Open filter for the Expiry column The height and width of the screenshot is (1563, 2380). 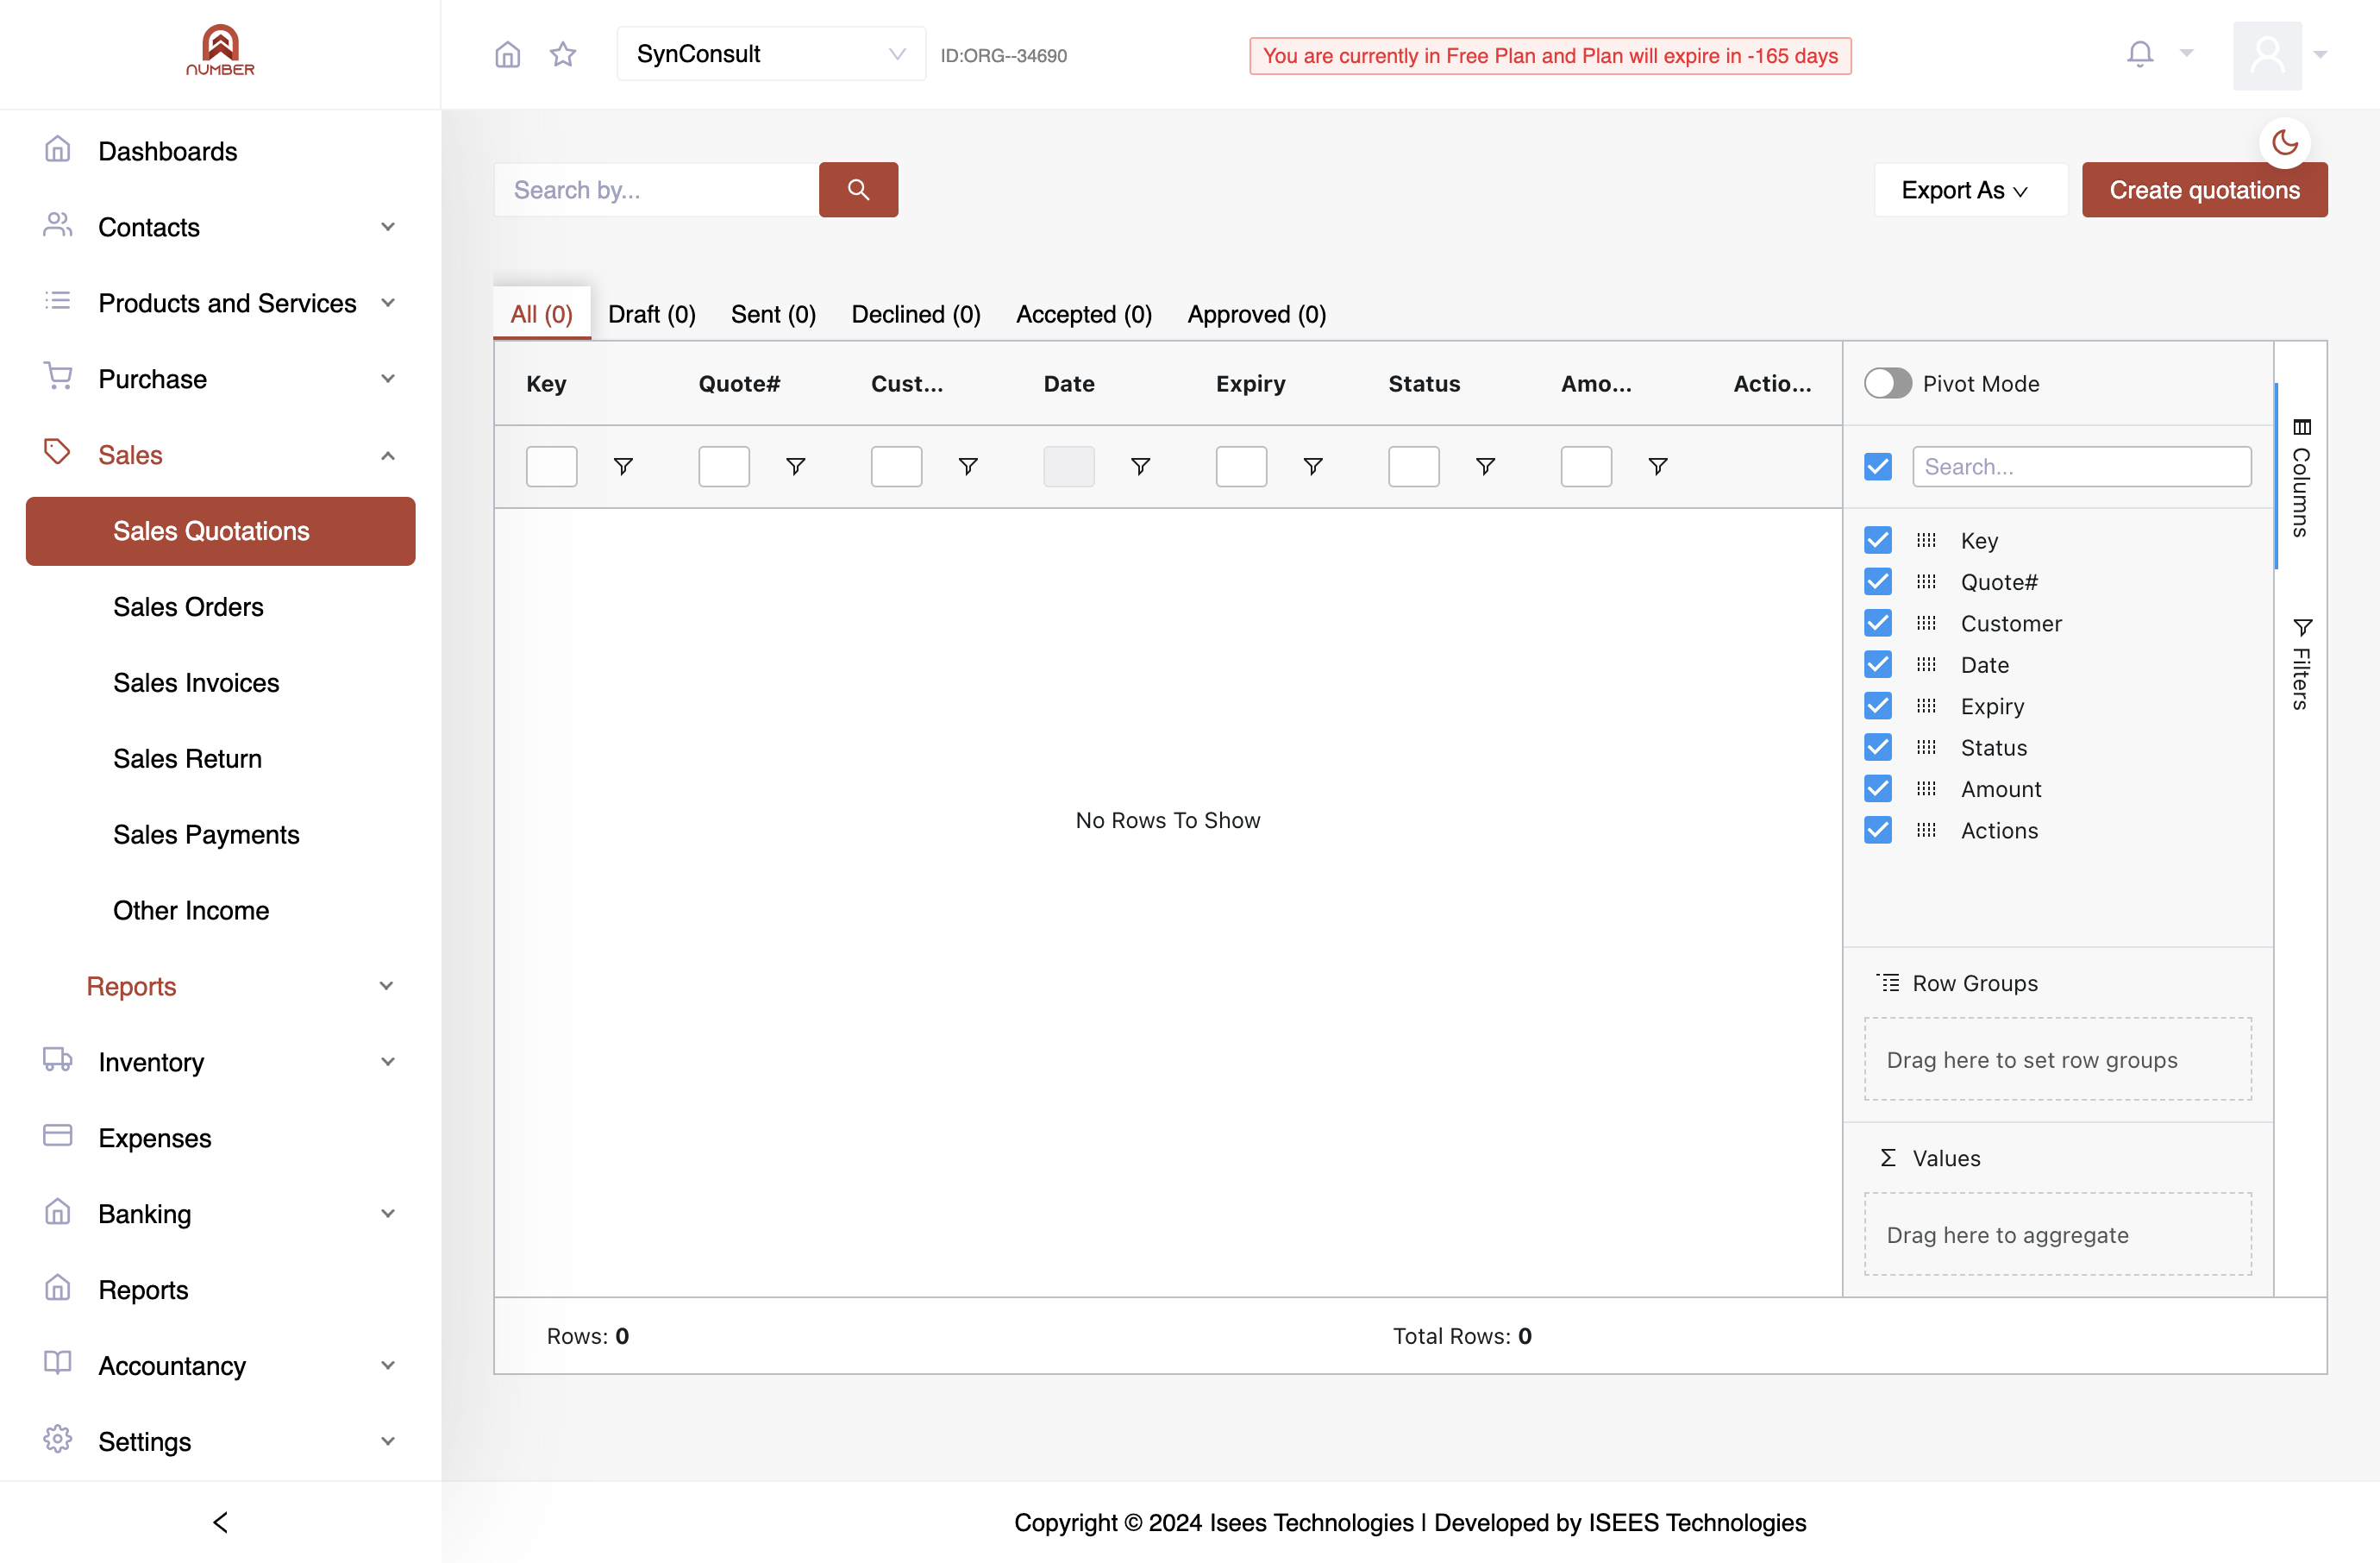click(x=1313, y=466)
